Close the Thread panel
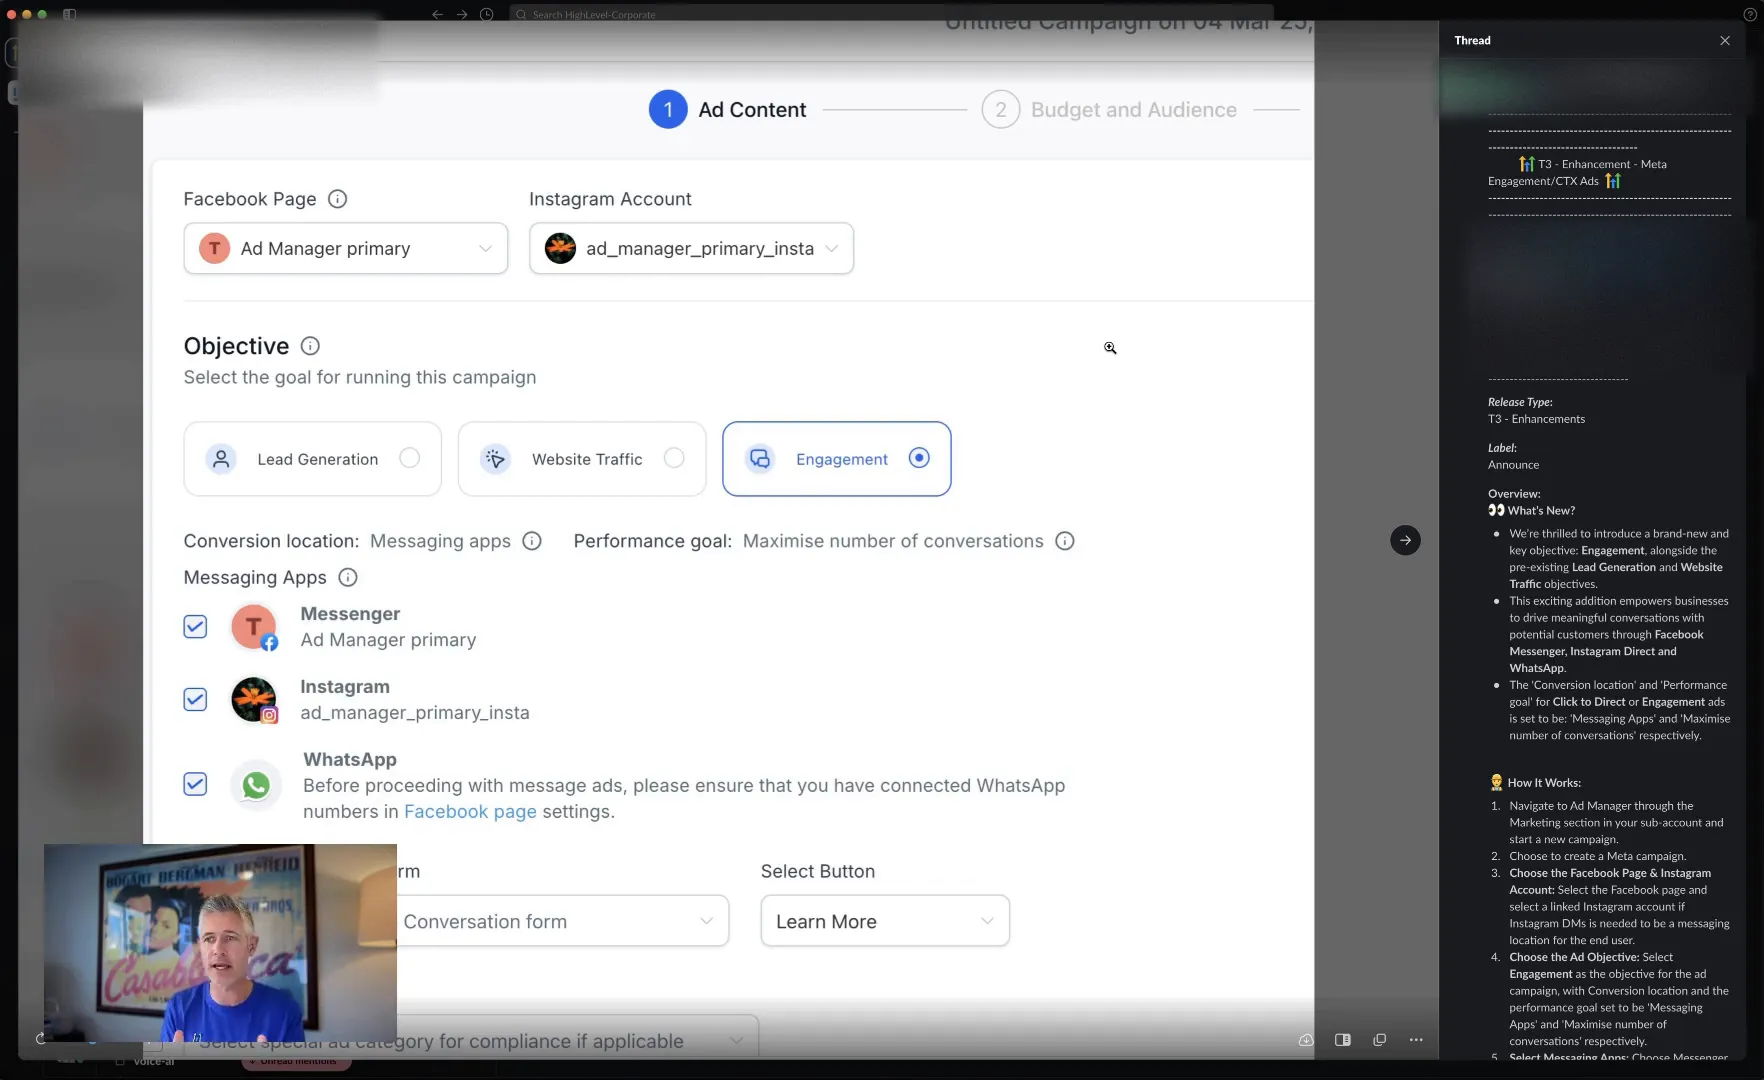 point(1725,41)
